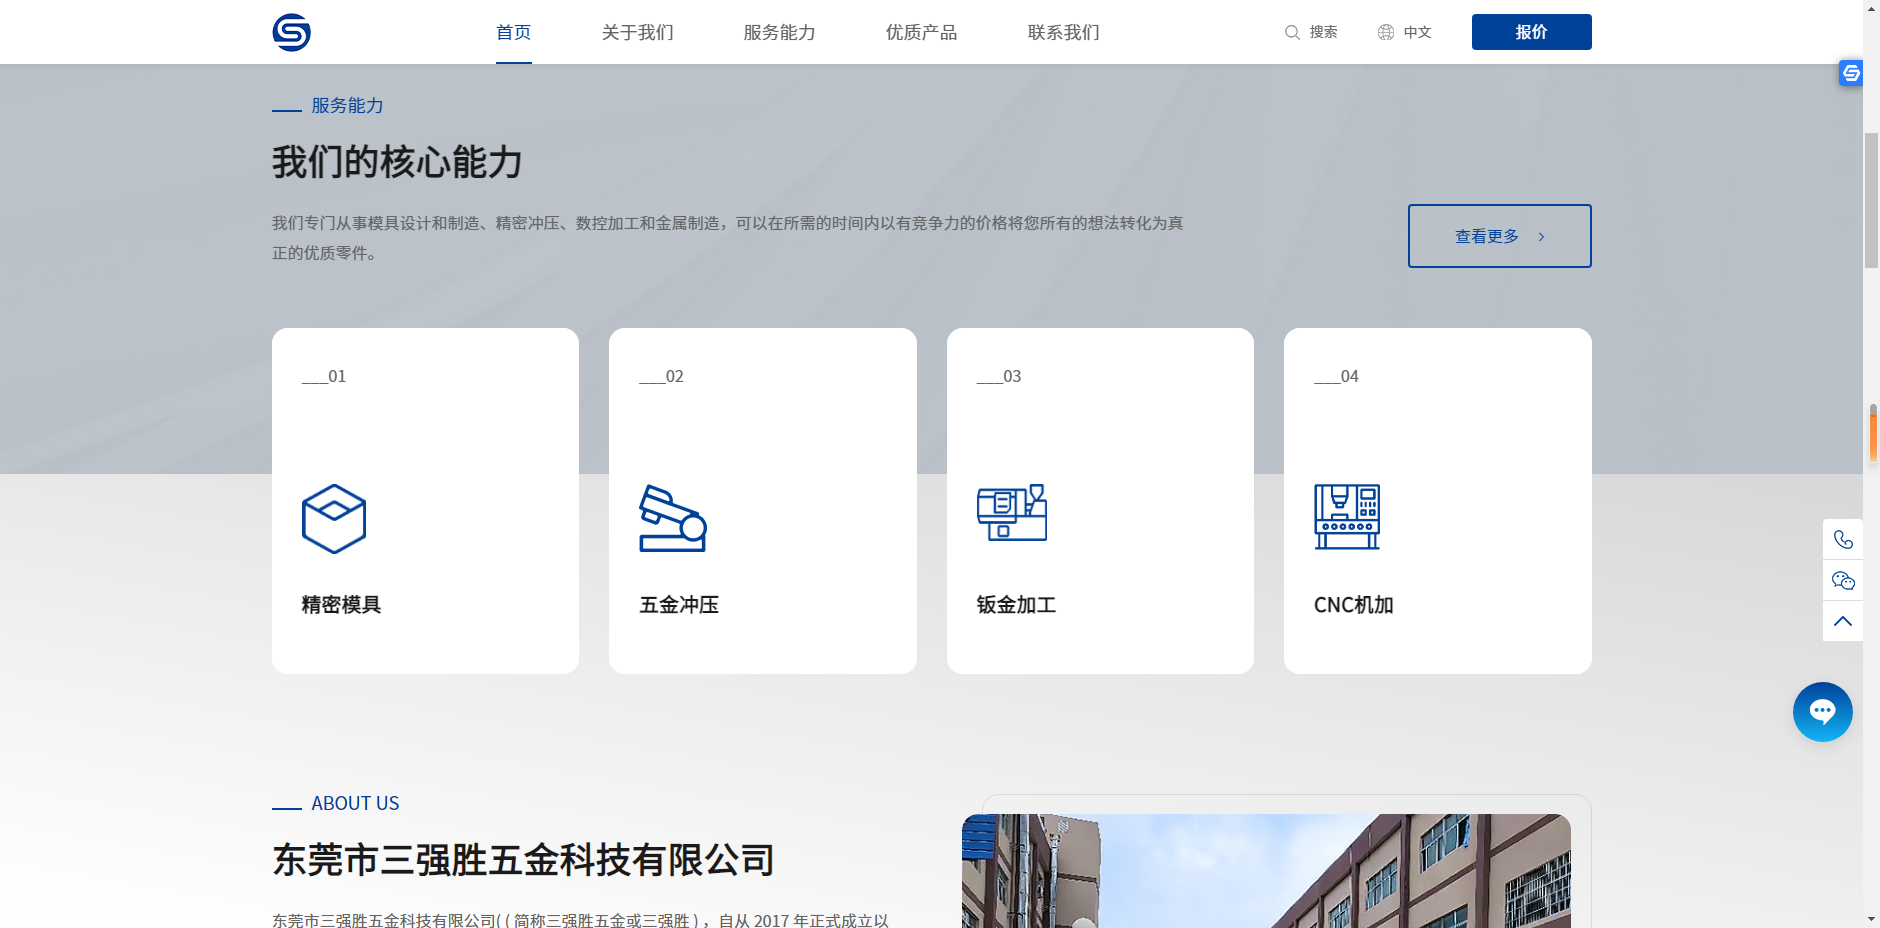Screen dimensions: 1880x928
Task: Click the CNC machining icon
Action: (x=1347, y=516)
